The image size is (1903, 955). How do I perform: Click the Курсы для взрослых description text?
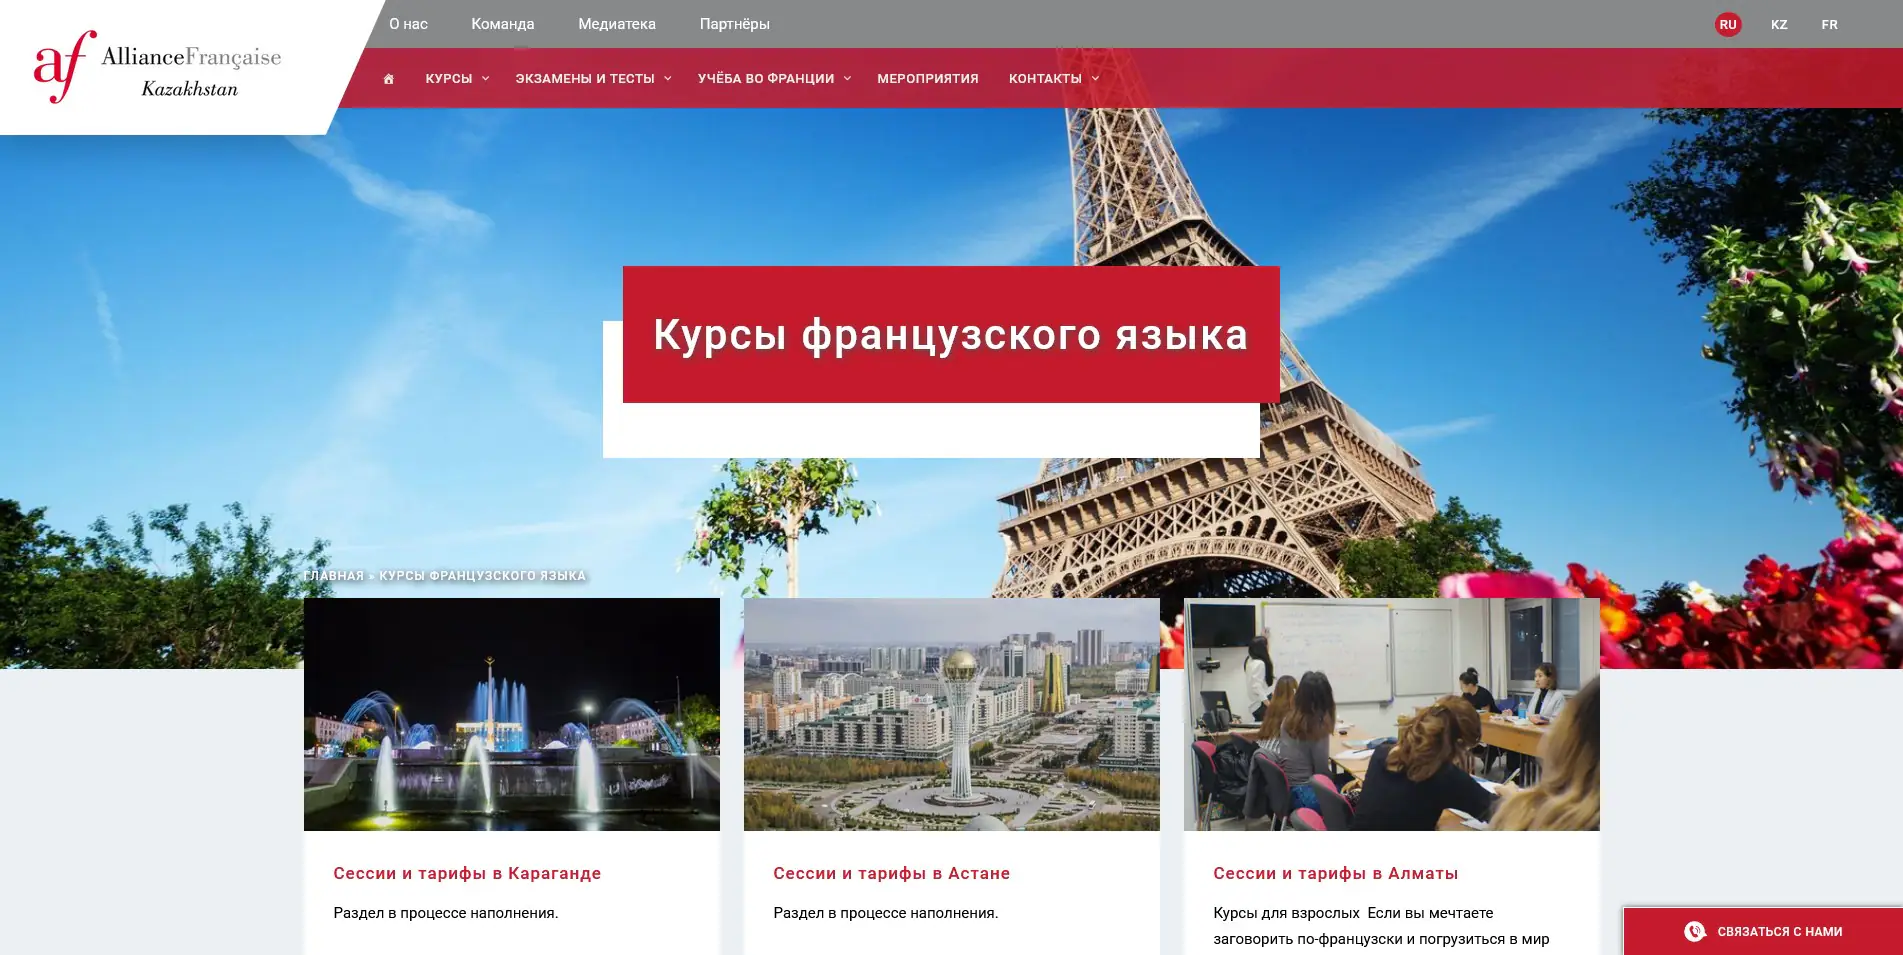(x=1381, y=926)
